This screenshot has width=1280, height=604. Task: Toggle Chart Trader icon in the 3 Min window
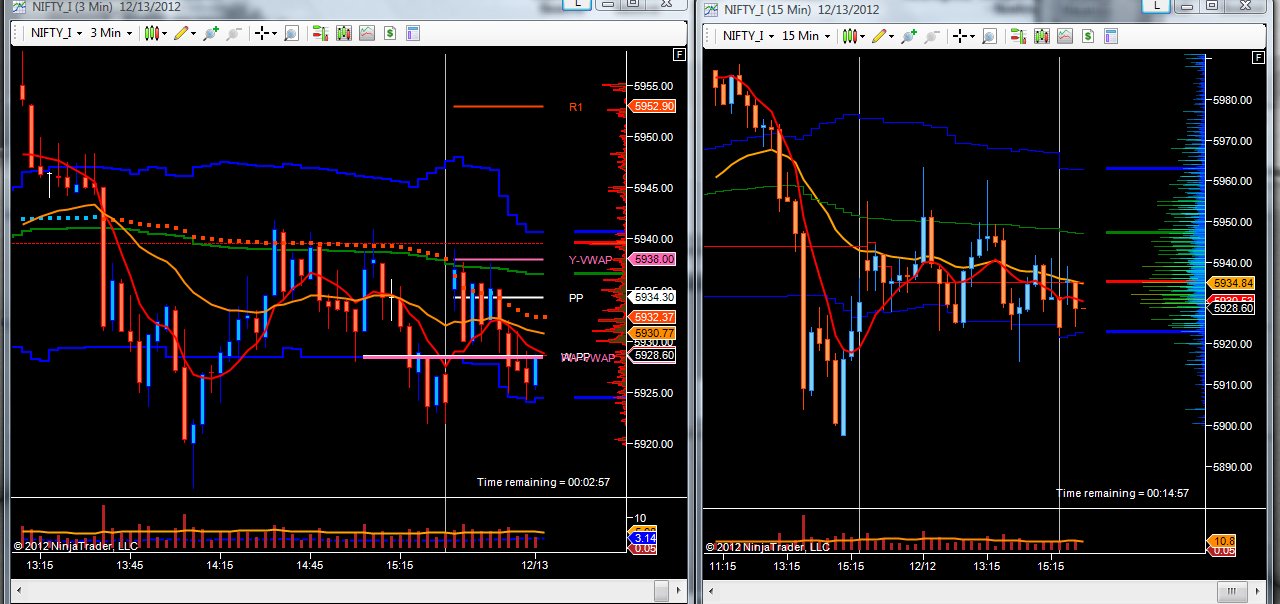320,33
